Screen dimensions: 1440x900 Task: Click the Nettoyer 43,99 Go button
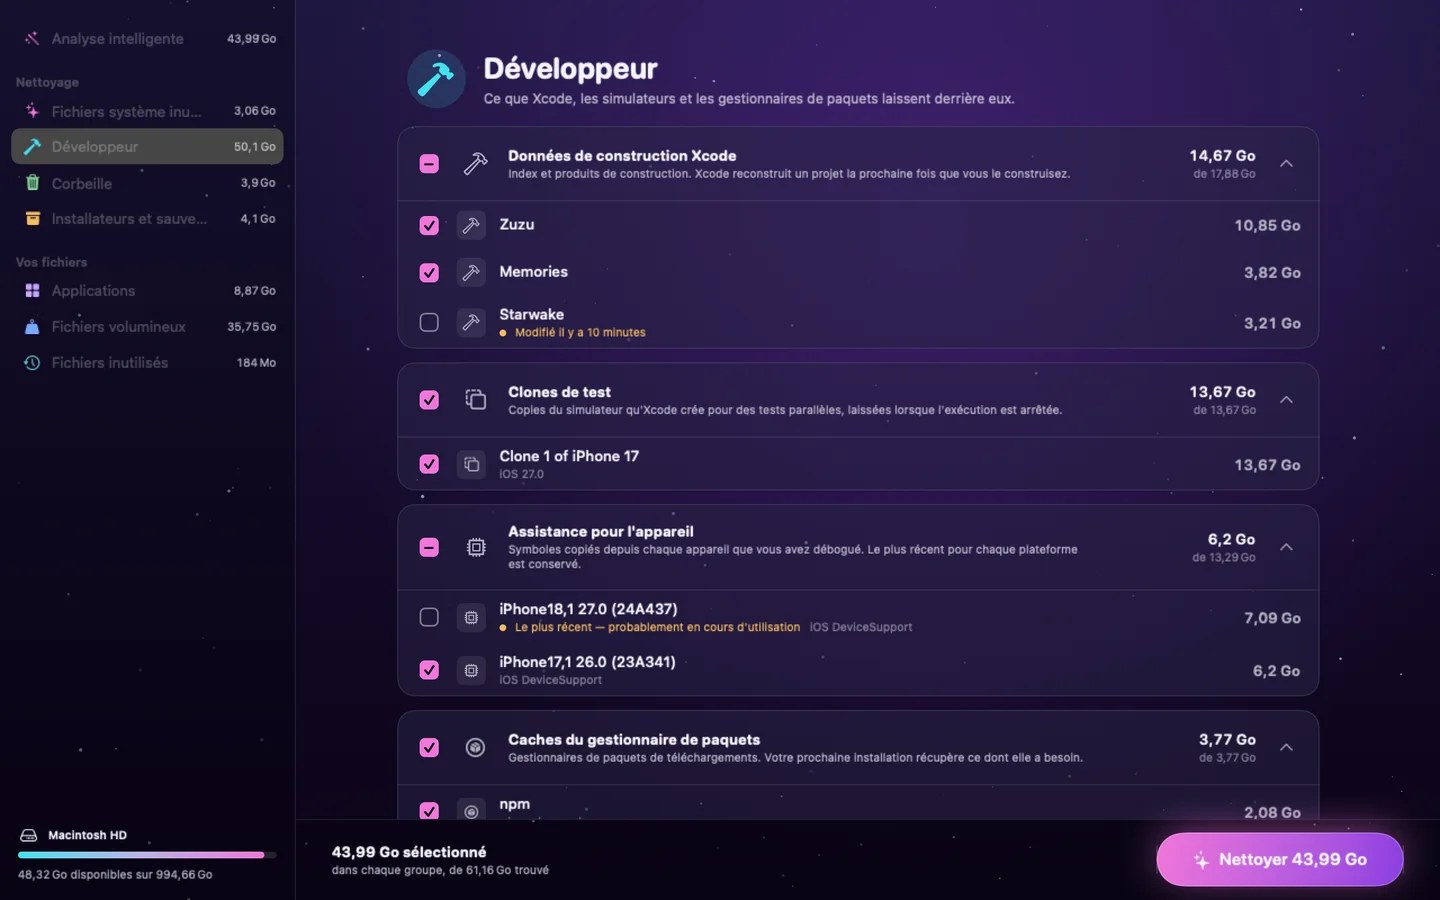tap(1280, 859)
